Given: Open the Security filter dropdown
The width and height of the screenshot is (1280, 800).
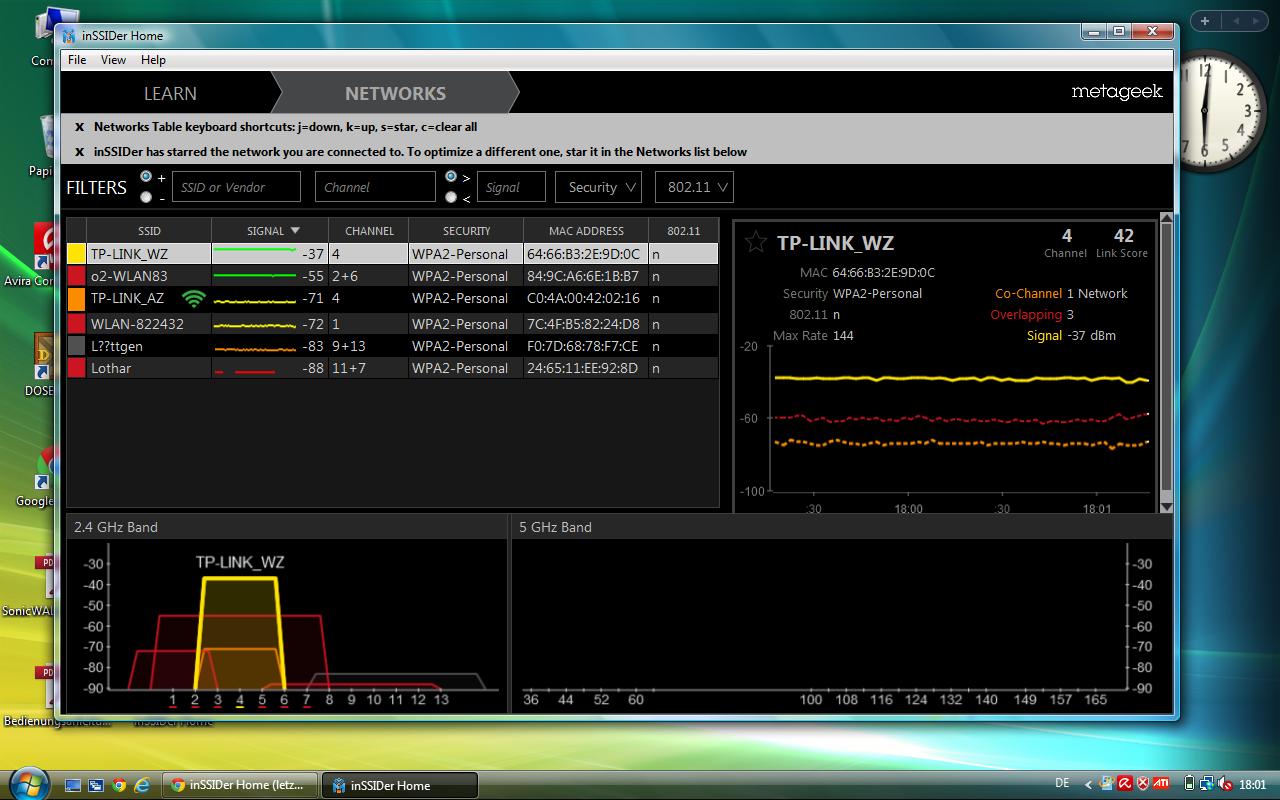Looking at the screenshot, I should [x=598, y=187].
